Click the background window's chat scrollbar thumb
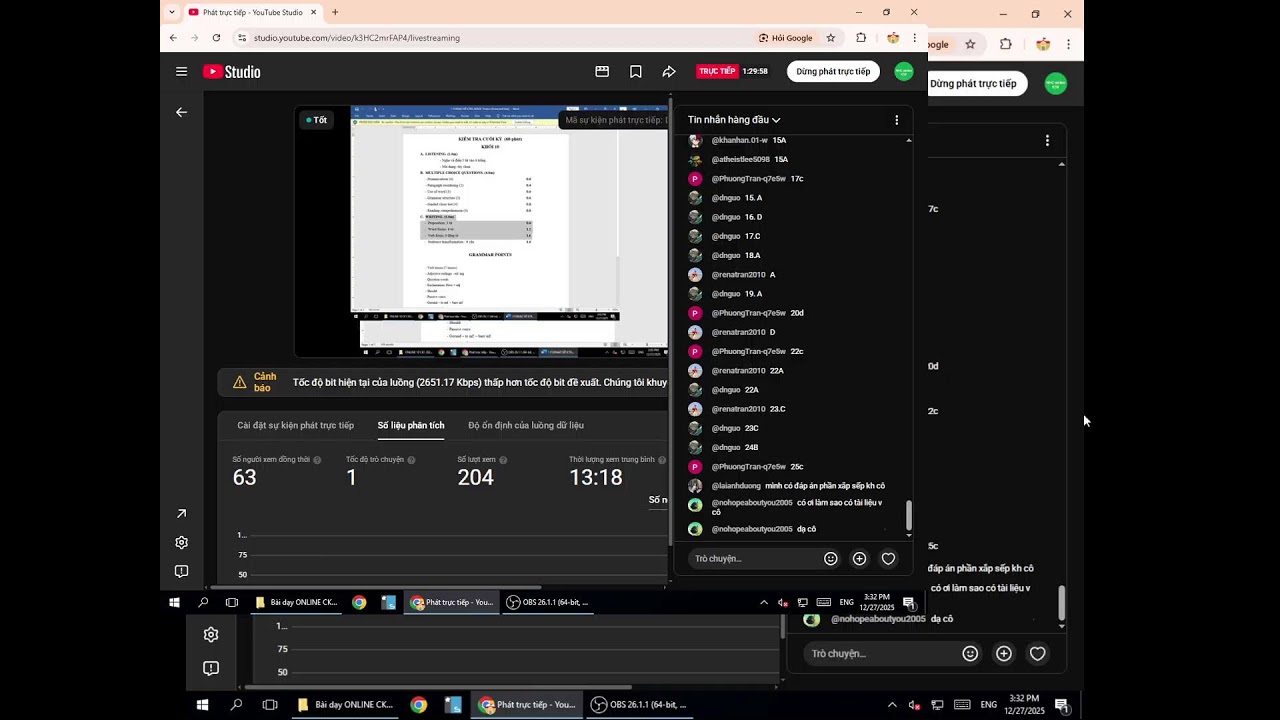1280x720 pixels. 1062,603
